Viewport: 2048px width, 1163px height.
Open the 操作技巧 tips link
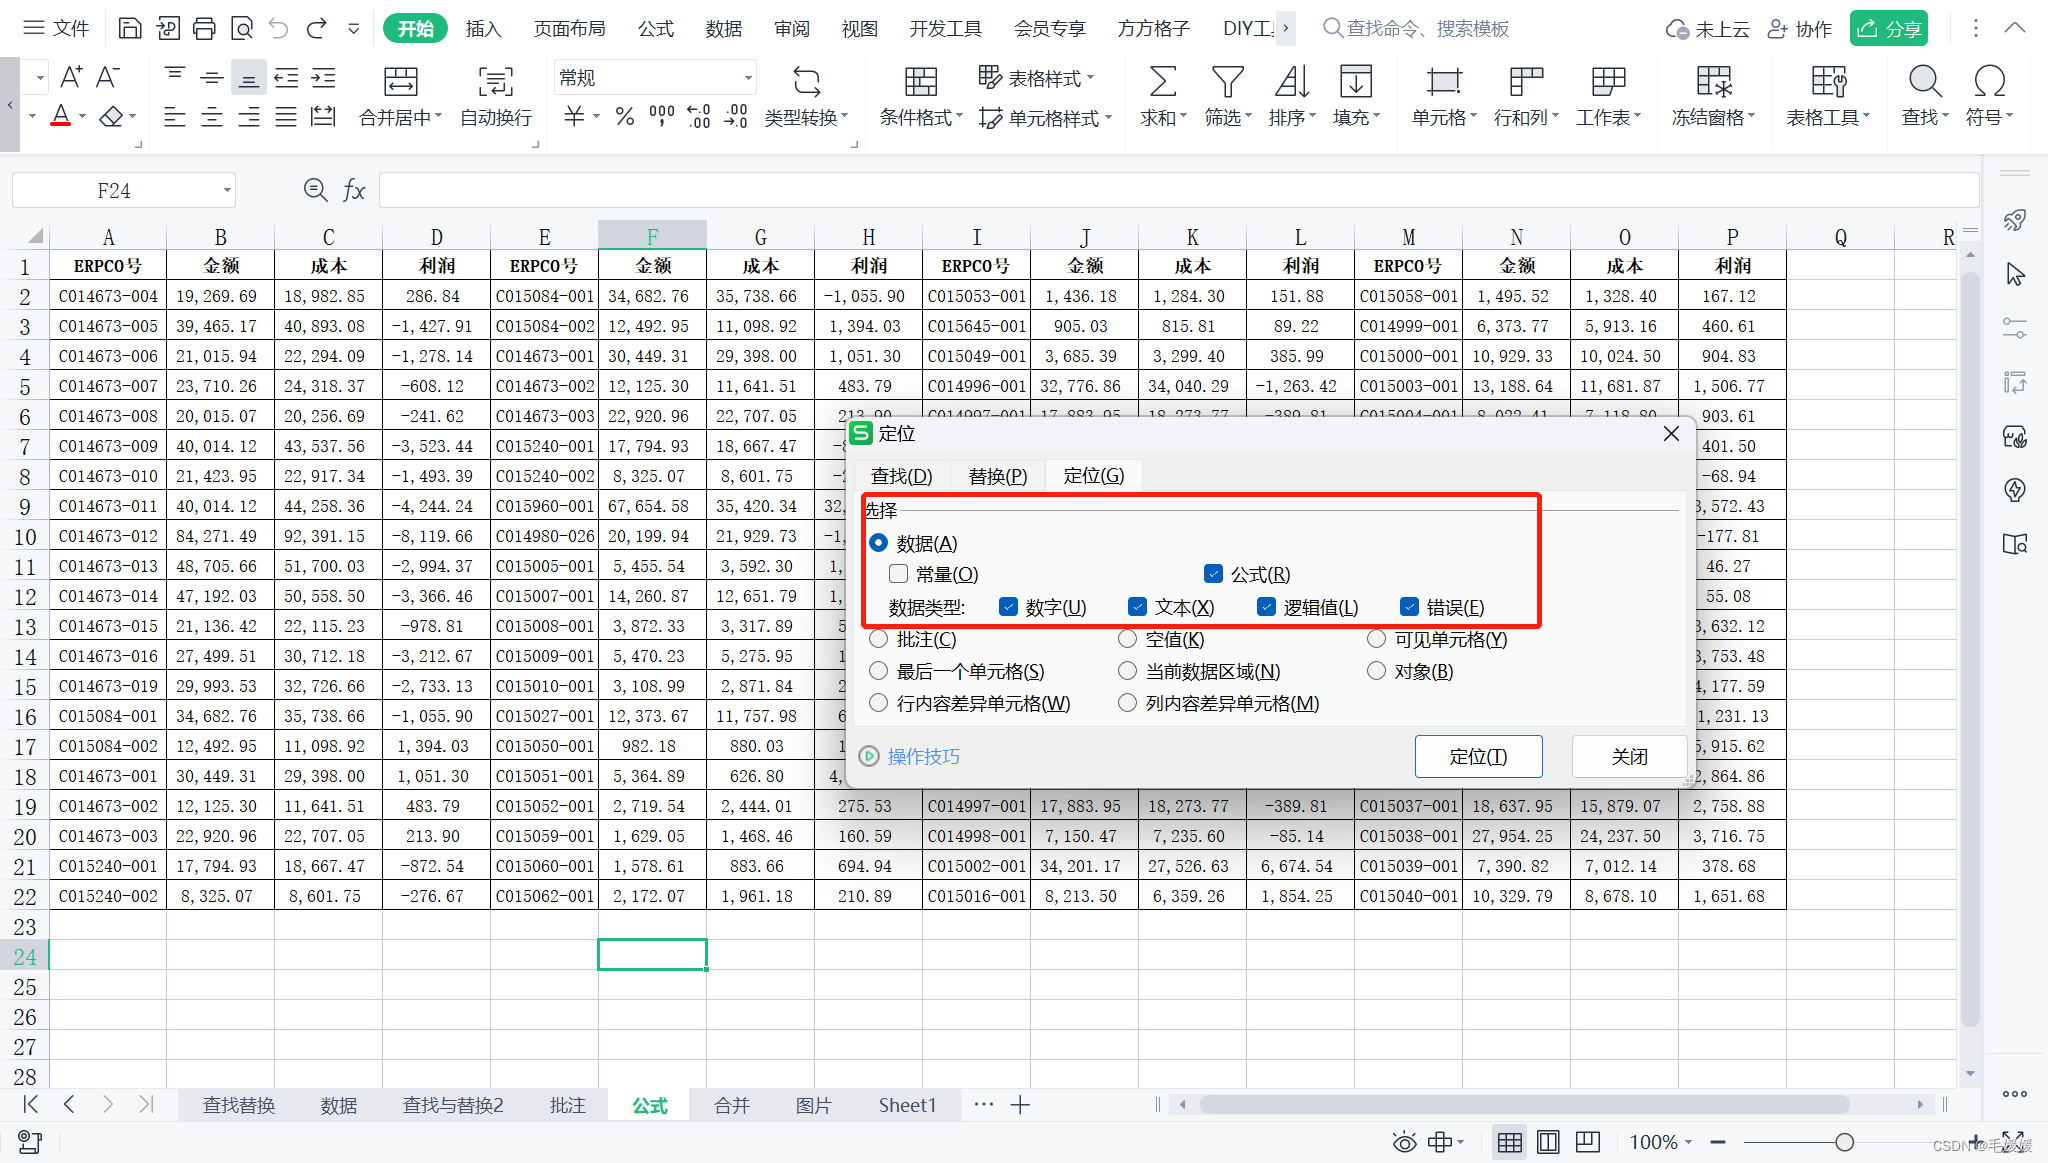923,756
